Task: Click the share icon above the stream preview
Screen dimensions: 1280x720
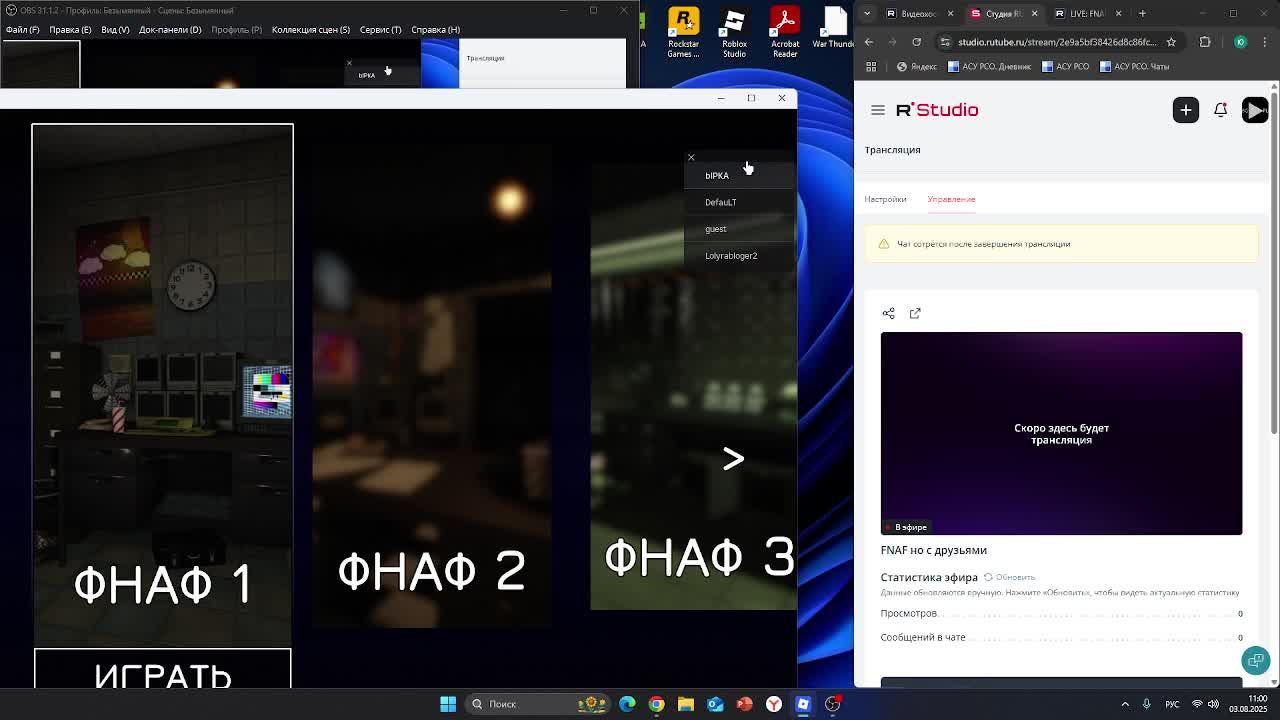Action: (x=888, y=313)
